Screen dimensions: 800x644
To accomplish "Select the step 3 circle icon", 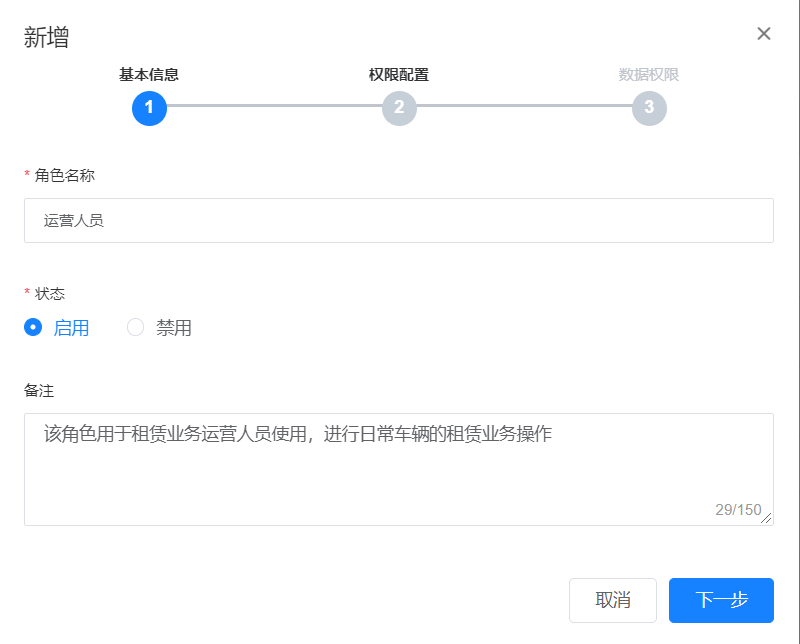I will [649, 108].
